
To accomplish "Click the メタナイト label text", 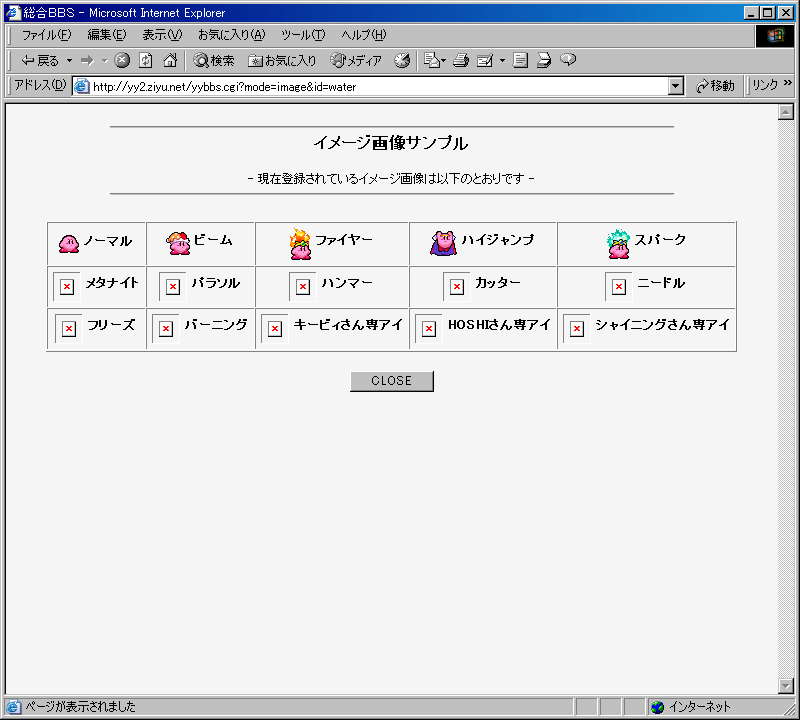I will pyautogui.click(x=112, y=283).
